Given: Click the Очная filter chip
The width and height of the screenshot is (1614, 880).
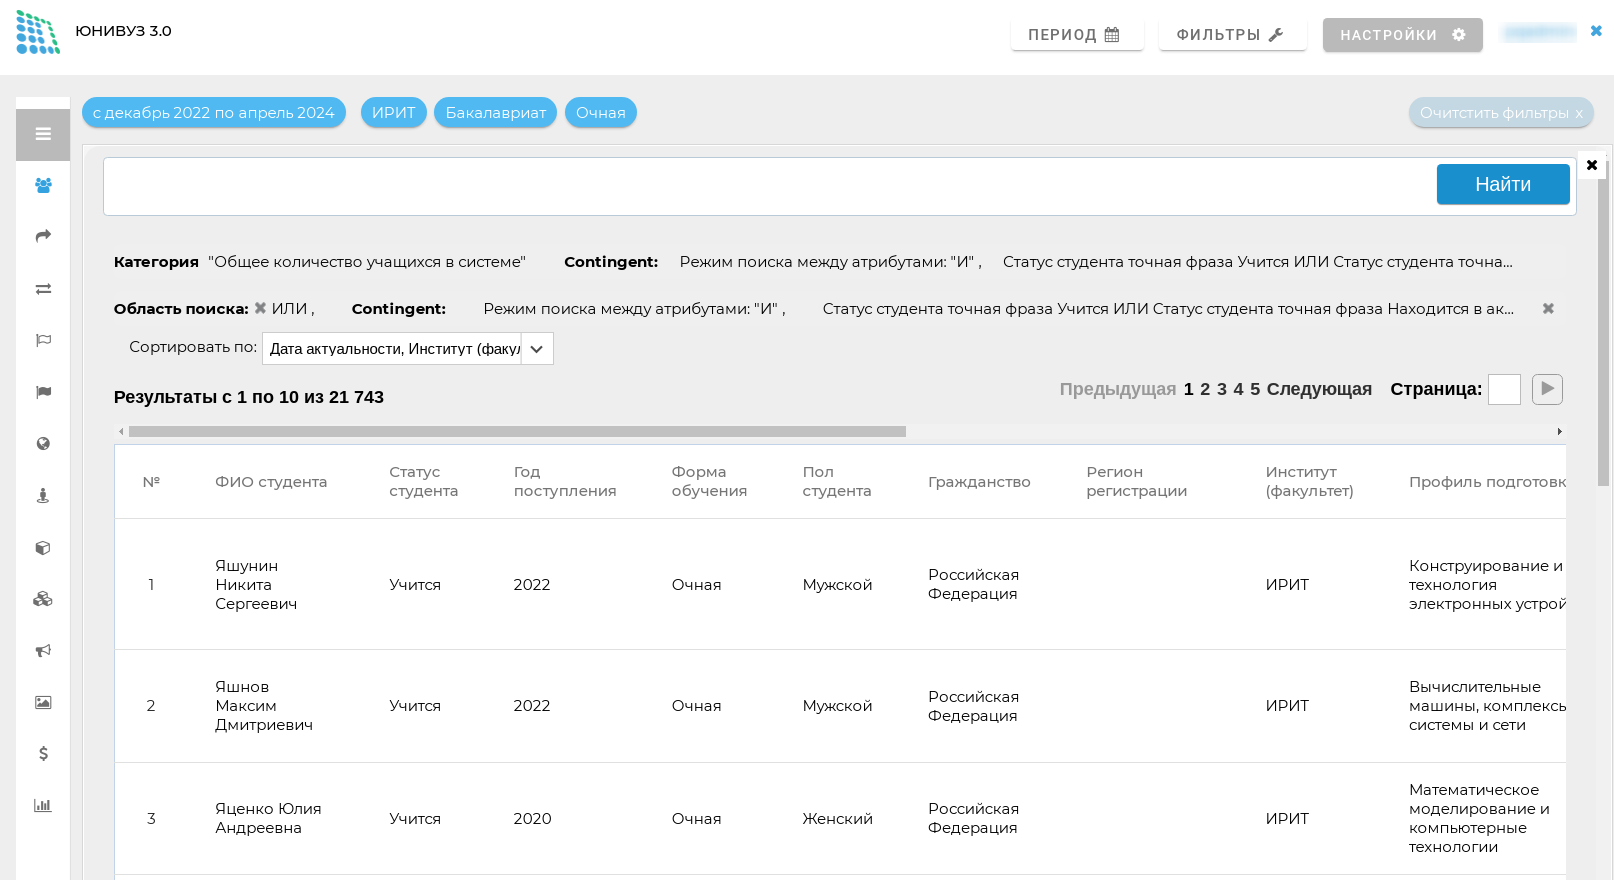Looking at the screenshot, I should click(x=601, y=113).
